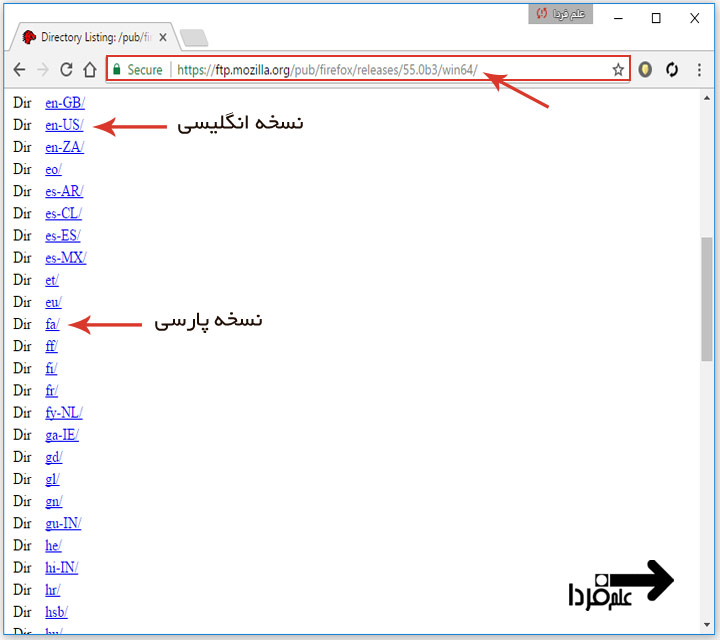Screen dimensions: 720x640
Task: Bookmark this page with the star icon
Action: tap(618, 70)
